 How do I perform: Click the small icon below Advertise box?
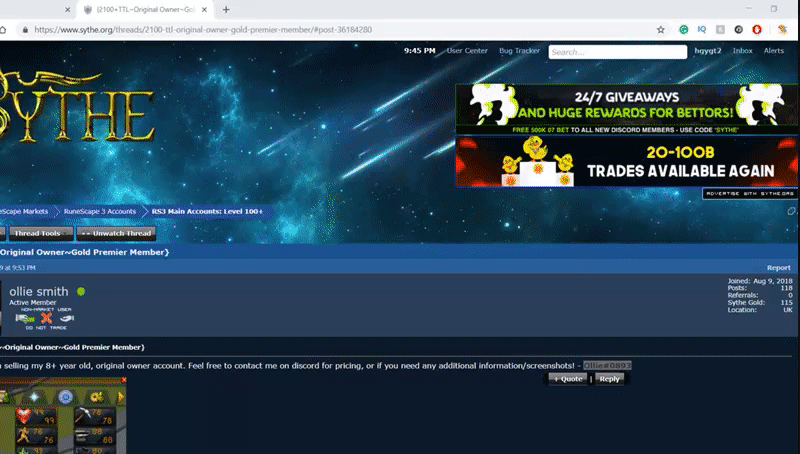(x=791, y=211)
